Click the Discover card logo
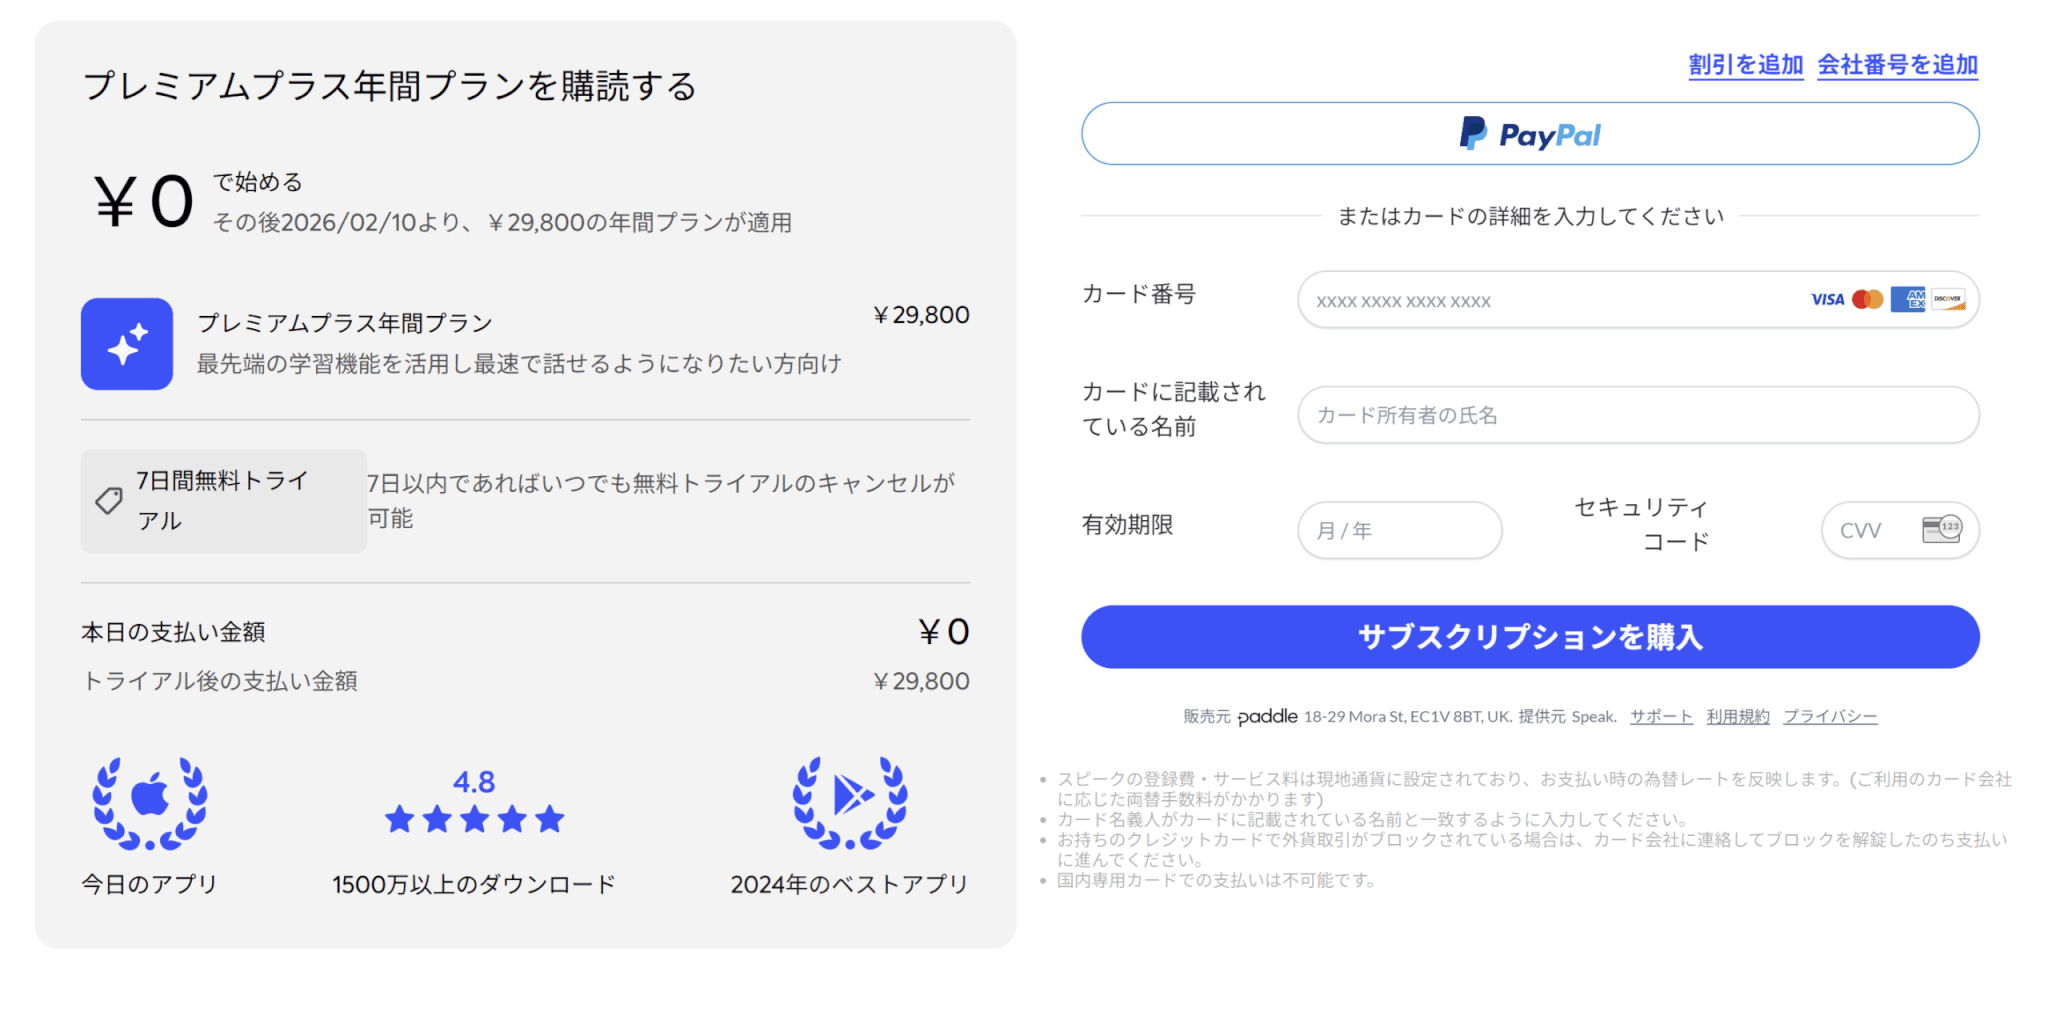The width and height of the screenshot is (2048, 1012). tap(1948, 300)
